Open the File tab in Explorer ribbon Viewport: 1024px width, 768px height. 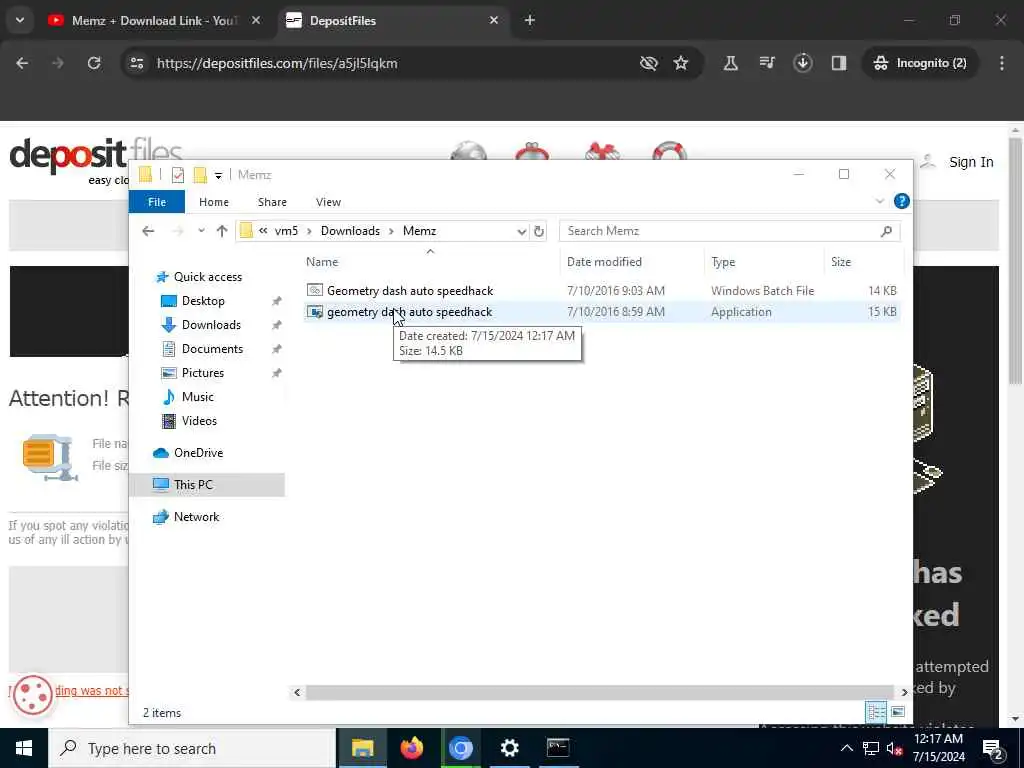click(x=157, y=202)
